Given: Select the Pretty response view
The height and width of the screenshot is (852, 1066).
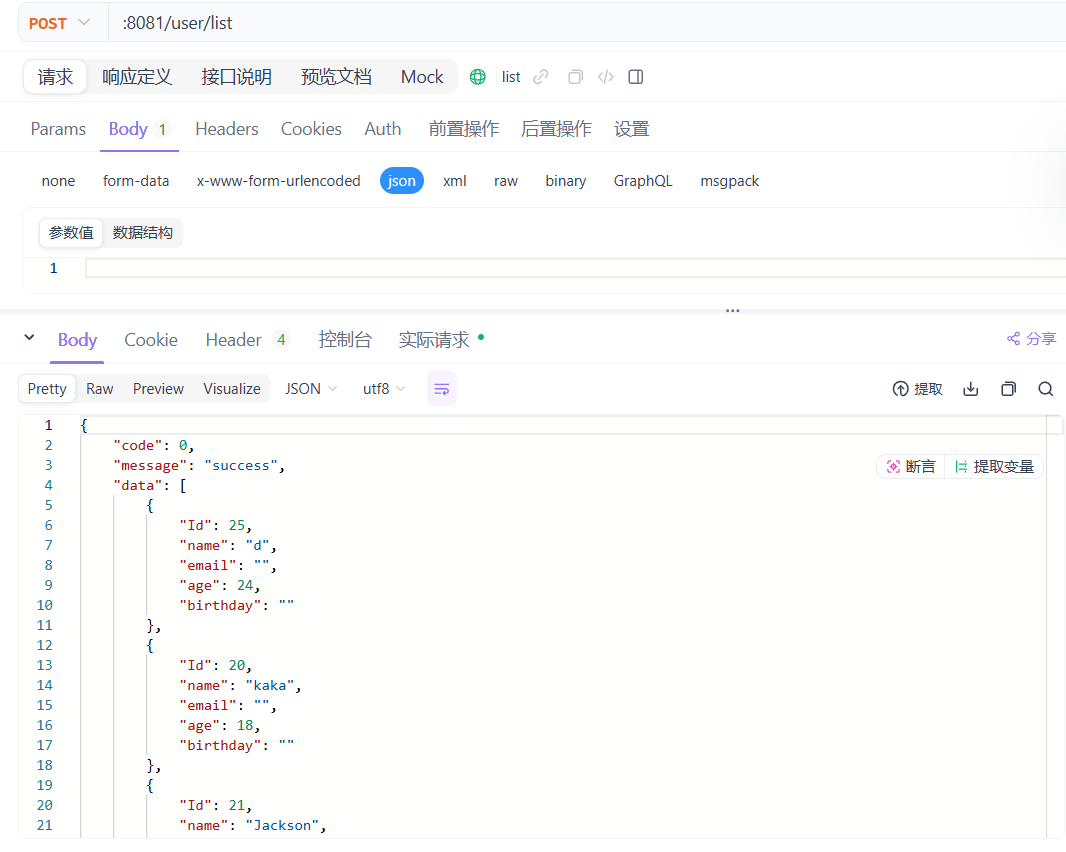Looking at the screenshot, I should (47, 389).
